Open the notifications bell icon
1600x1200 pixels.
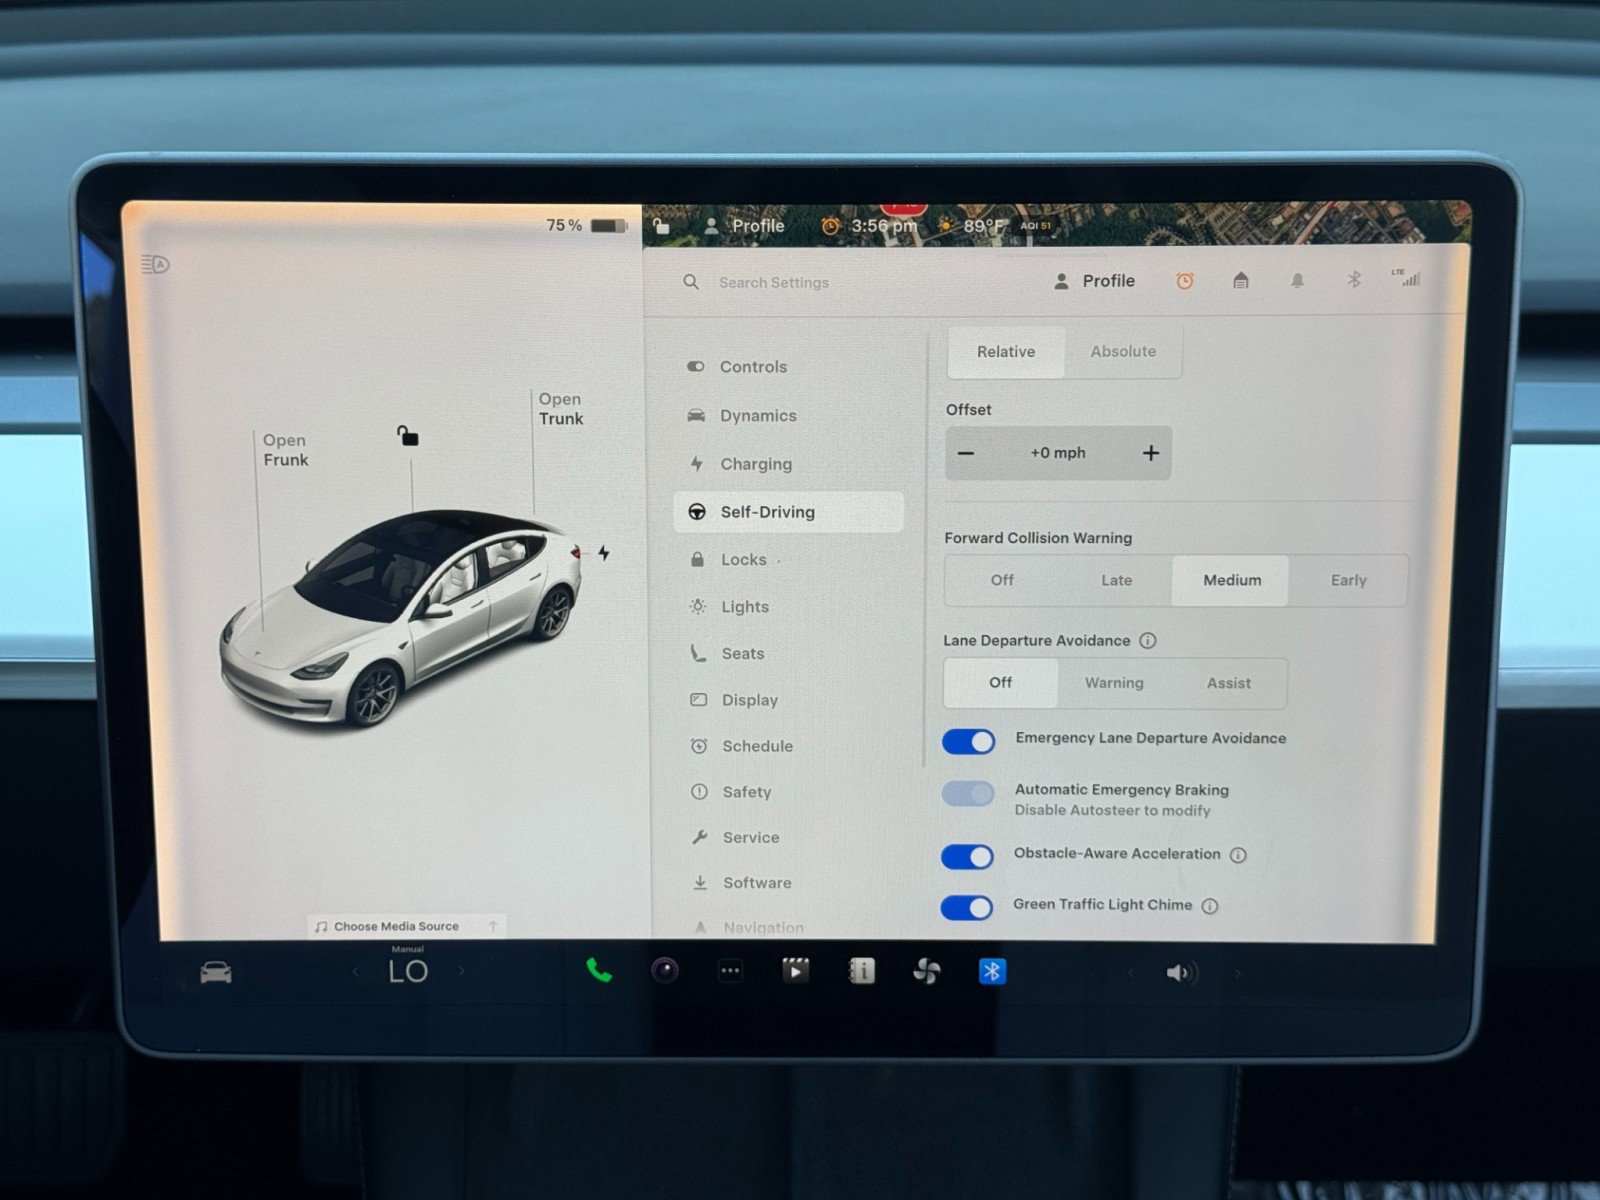pyautogui.click(x=1297, y=281)
